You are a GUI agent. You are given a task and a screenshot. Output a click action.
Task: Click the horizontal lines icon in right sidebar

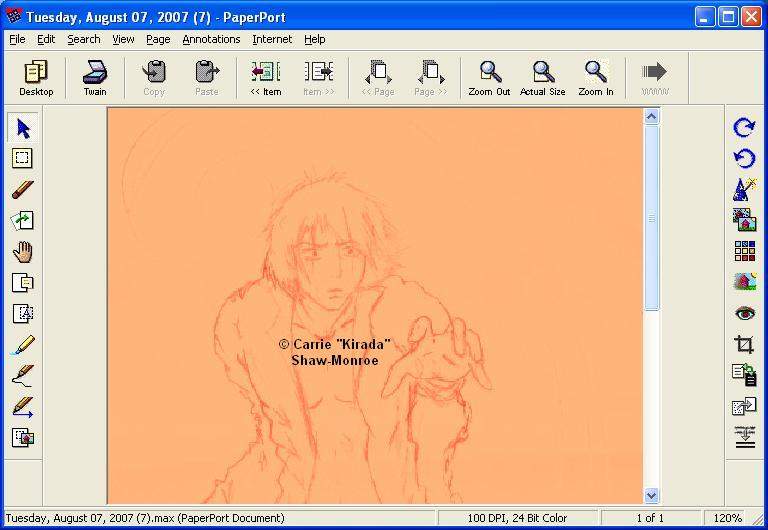click(744, 437)
